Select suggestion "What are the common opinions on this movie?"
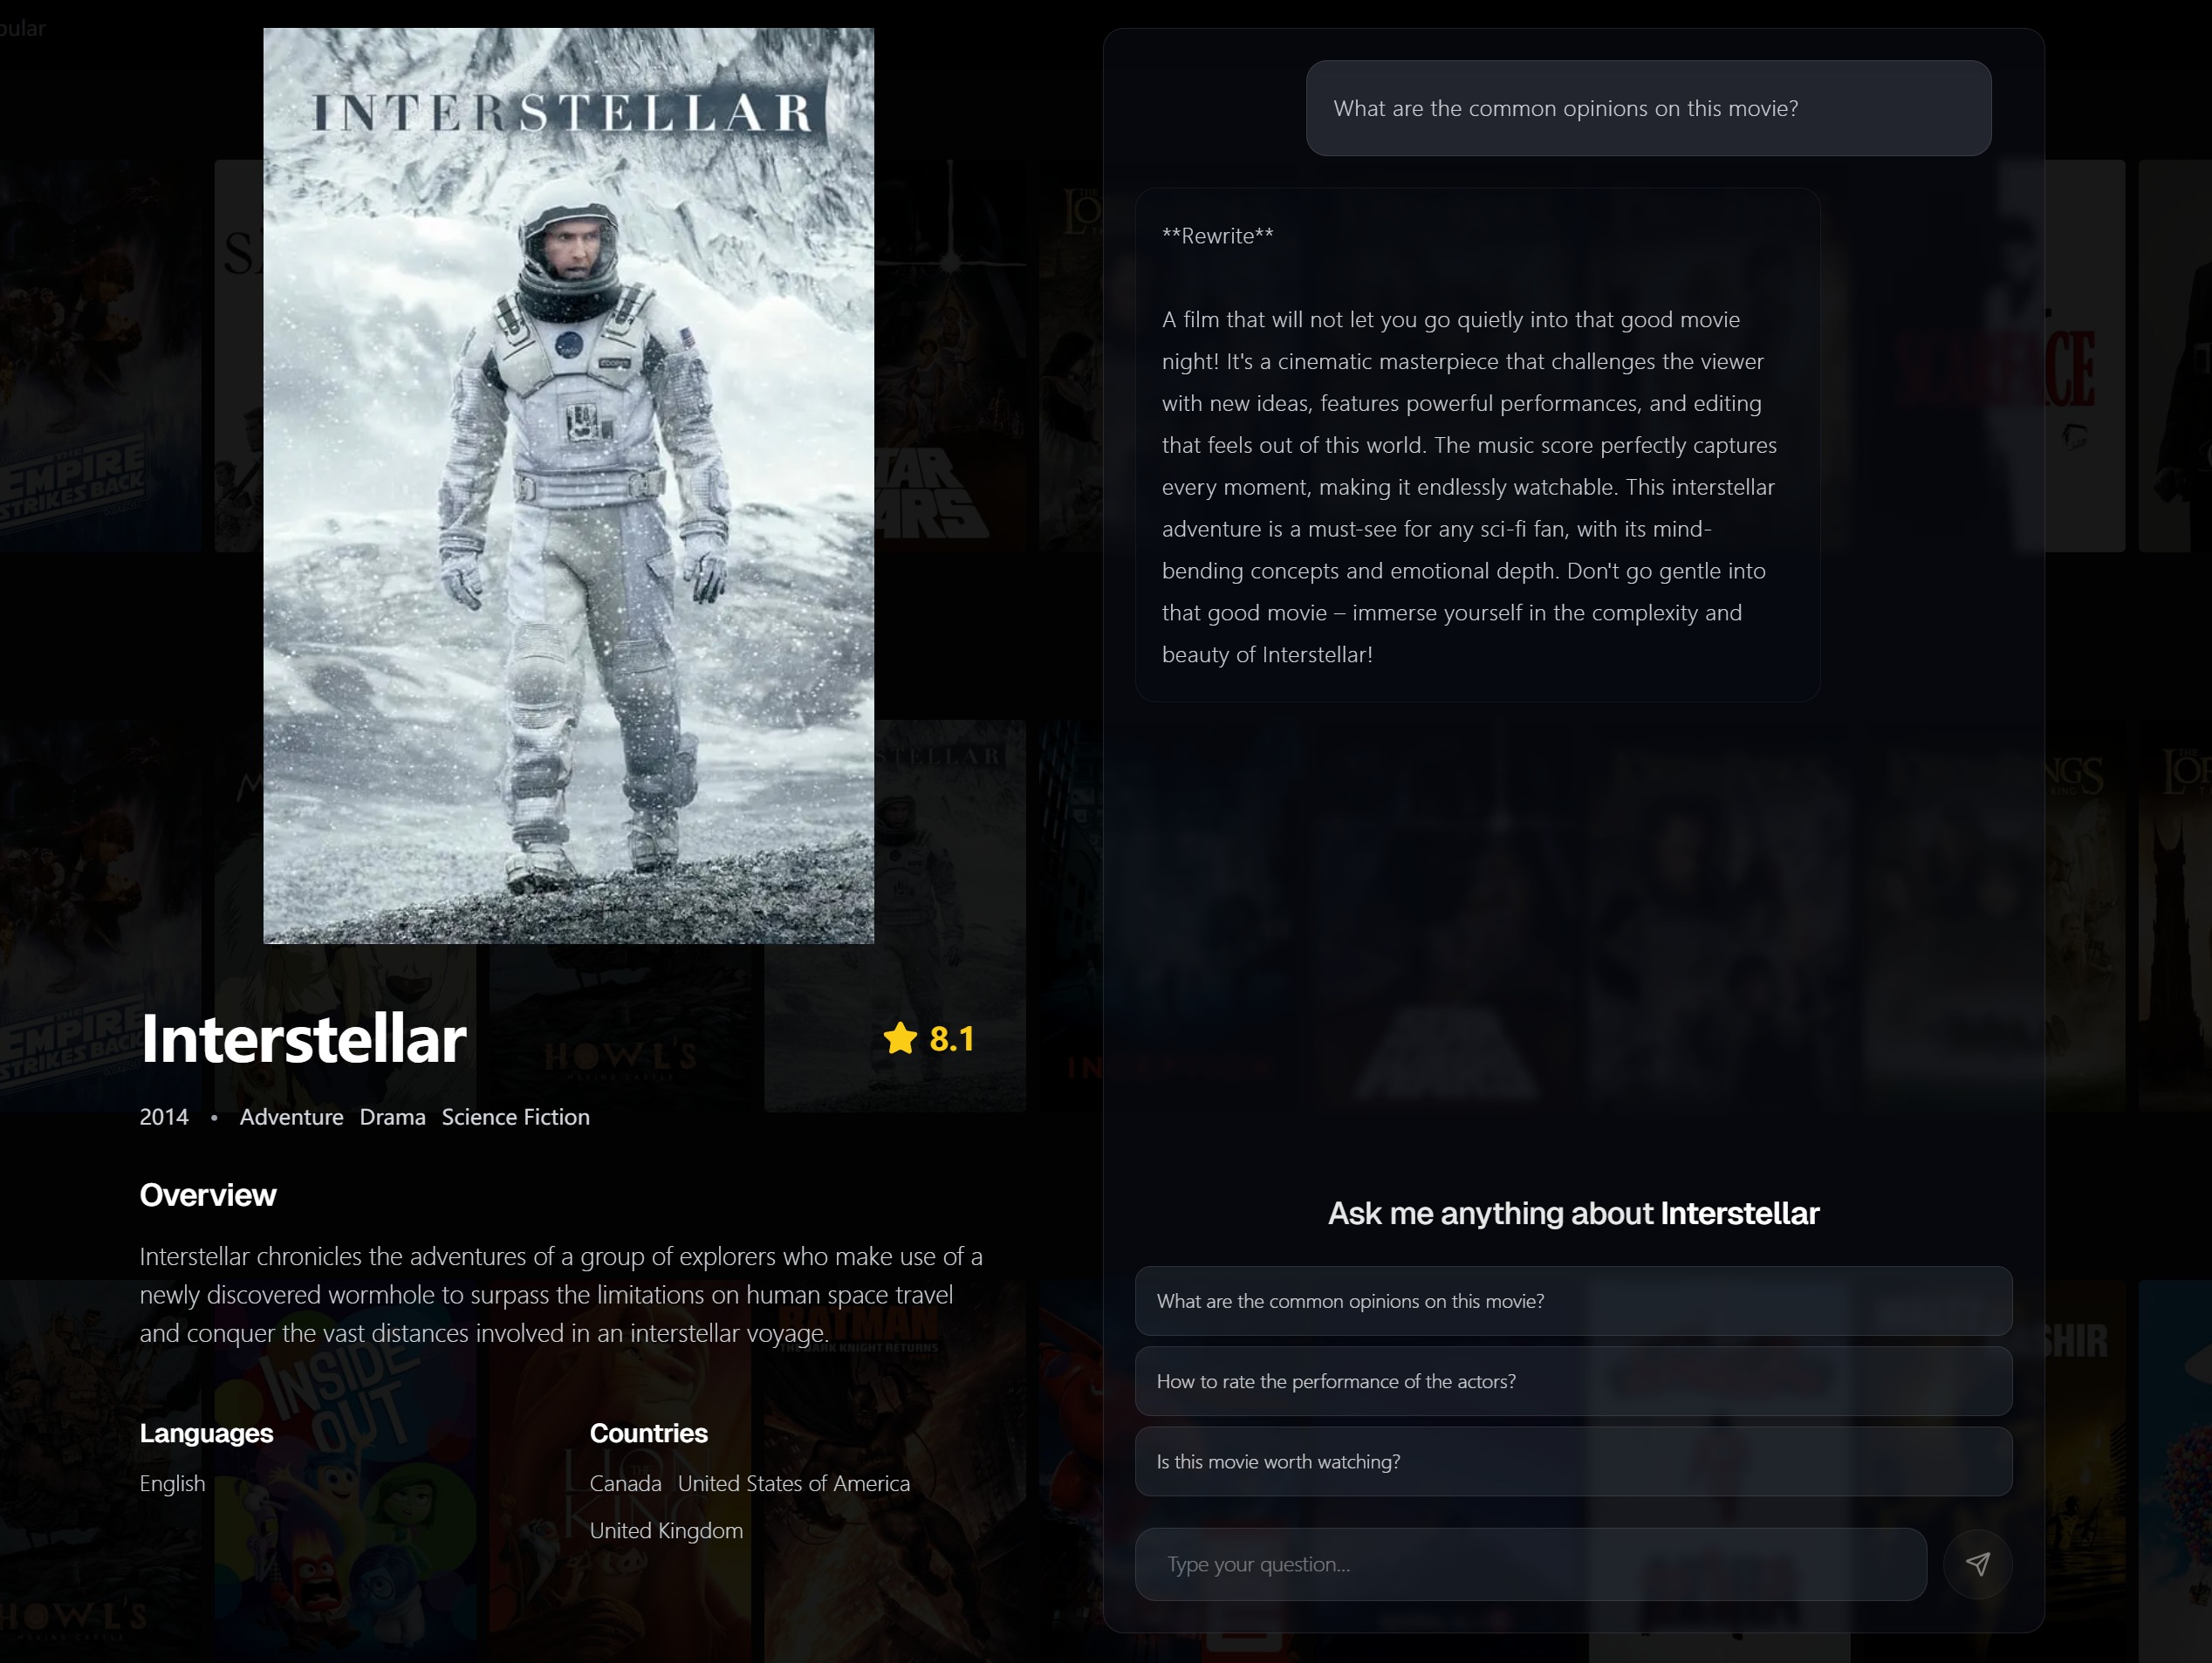 (1573, 1301)
